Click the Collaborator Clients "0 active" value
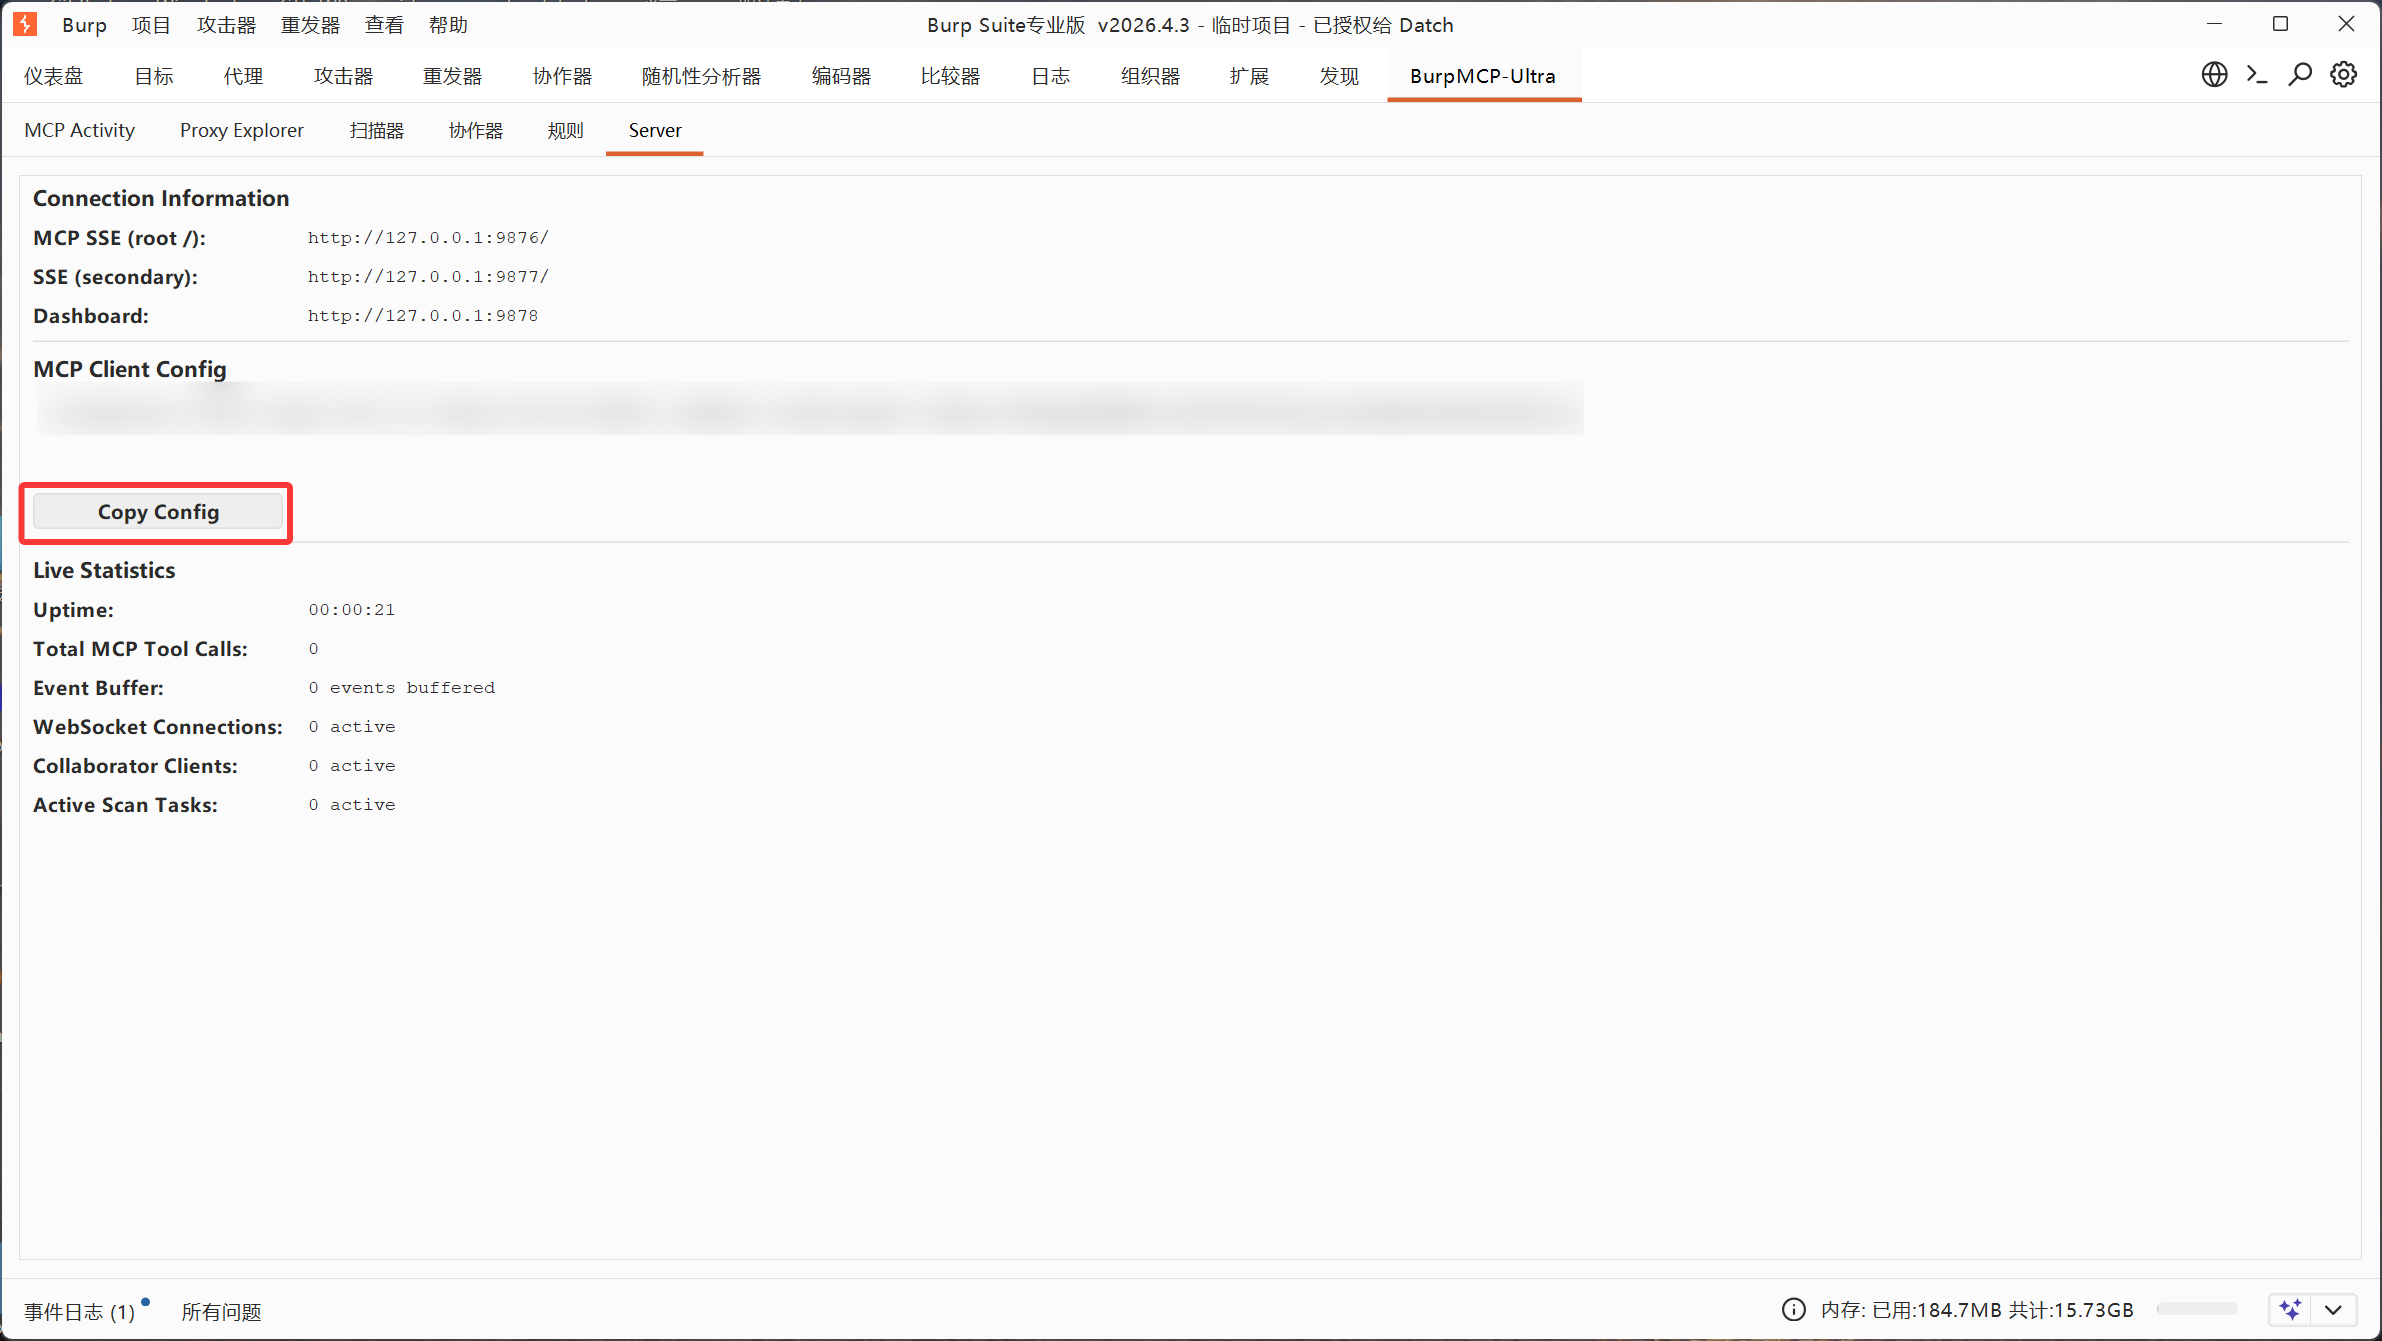2382x1341 pixels. pos(352,766)
